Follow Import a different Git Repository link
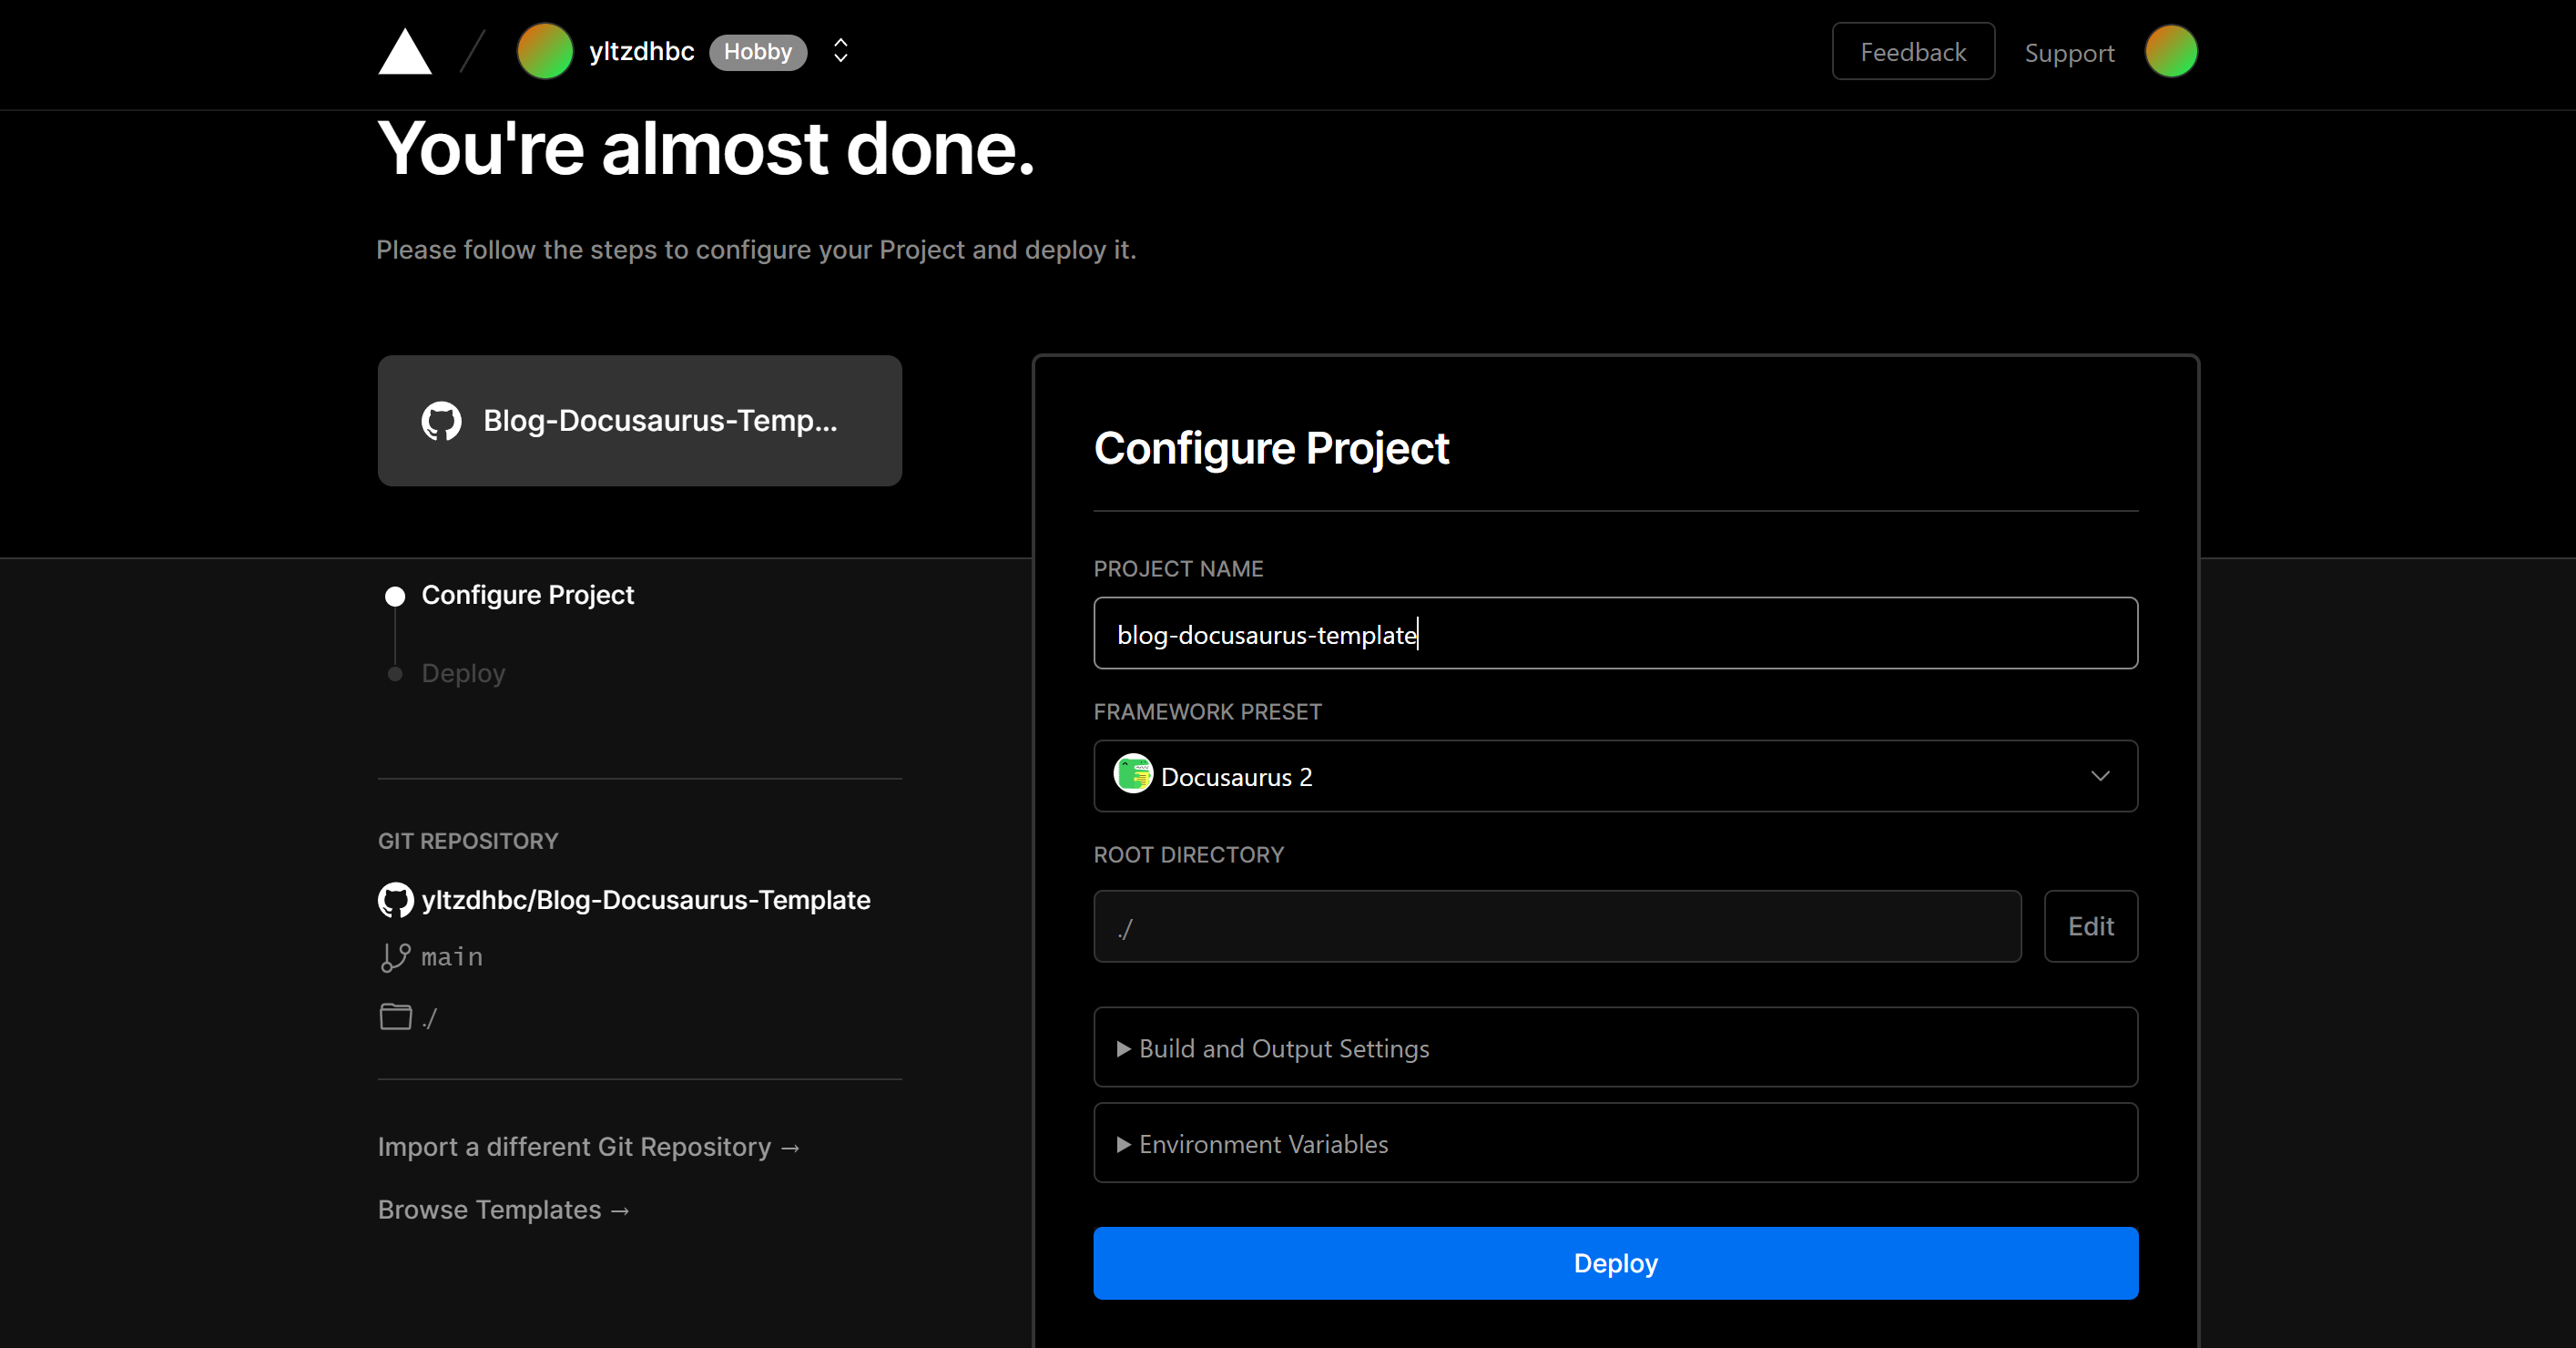 (589, 1147)
